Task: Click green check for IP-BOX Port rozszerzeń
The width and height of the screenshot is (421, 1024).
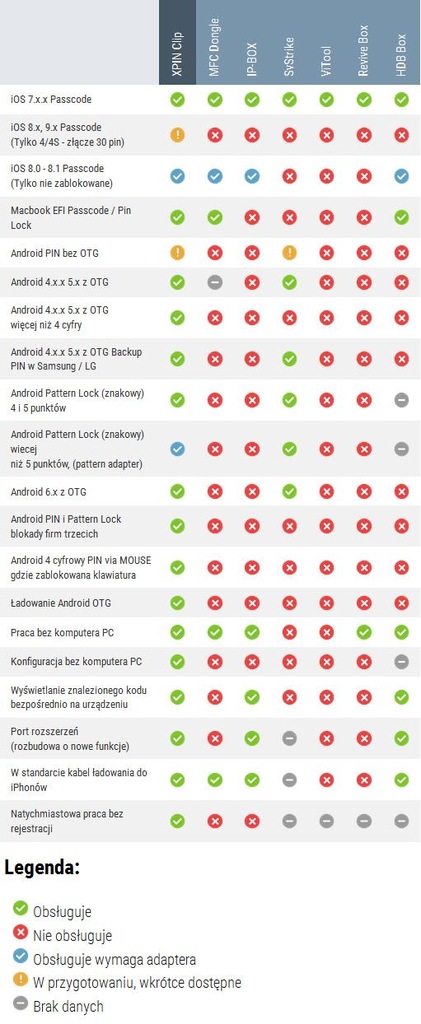Action: pos(252,738)
